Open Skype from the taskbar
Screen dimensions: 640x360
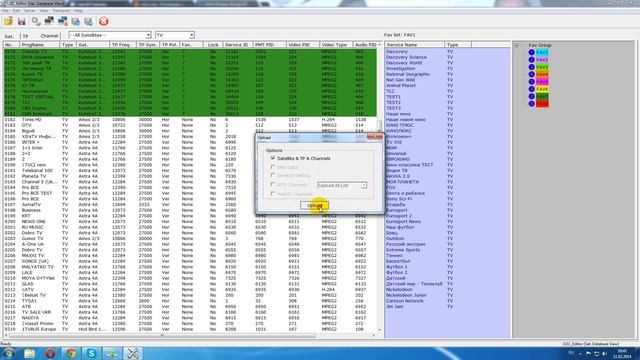(91, 353)
